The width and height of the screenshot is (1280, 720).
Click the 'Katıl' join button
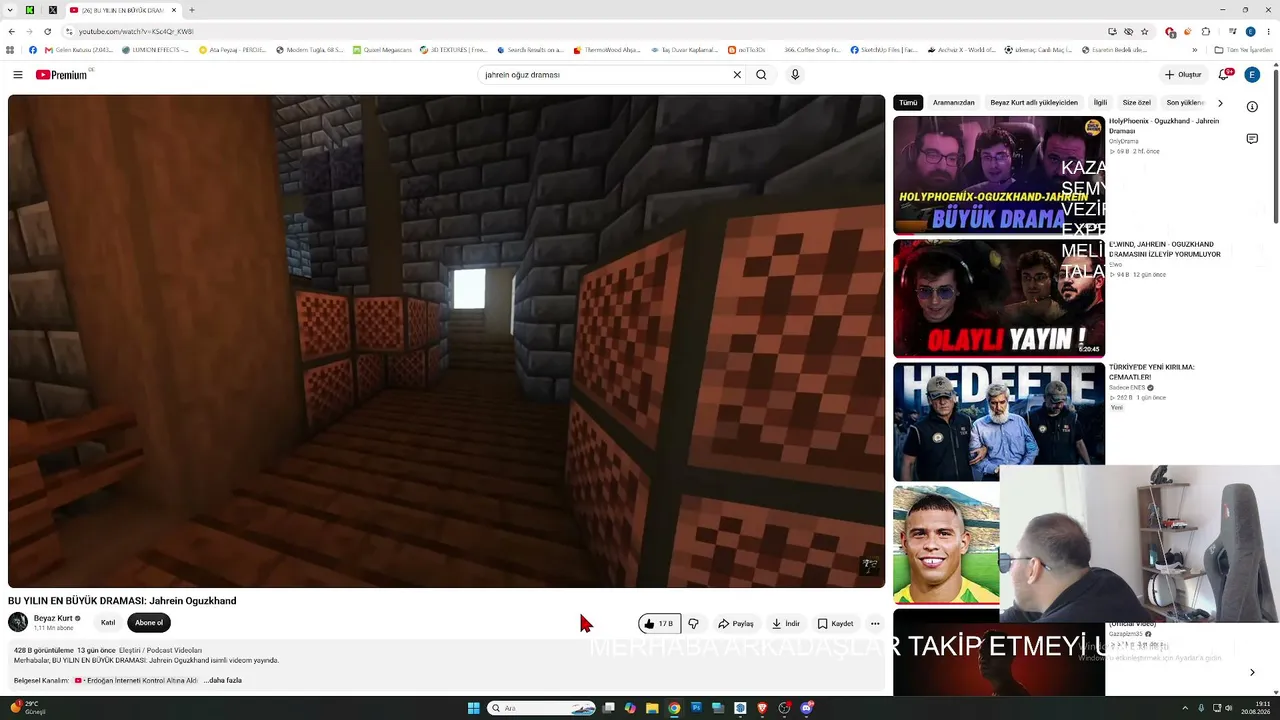coord(108,623)
